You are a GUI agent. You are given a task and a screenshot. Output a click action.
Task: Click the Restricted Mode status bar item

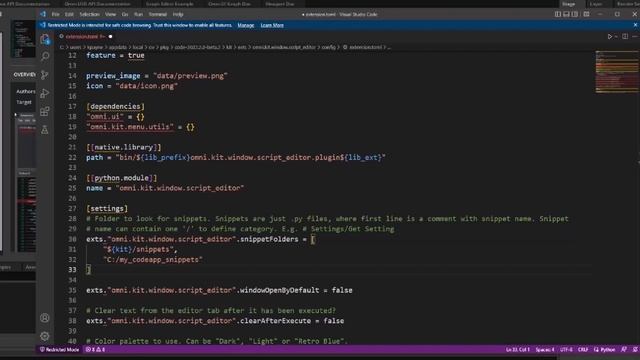coord(60,349)
